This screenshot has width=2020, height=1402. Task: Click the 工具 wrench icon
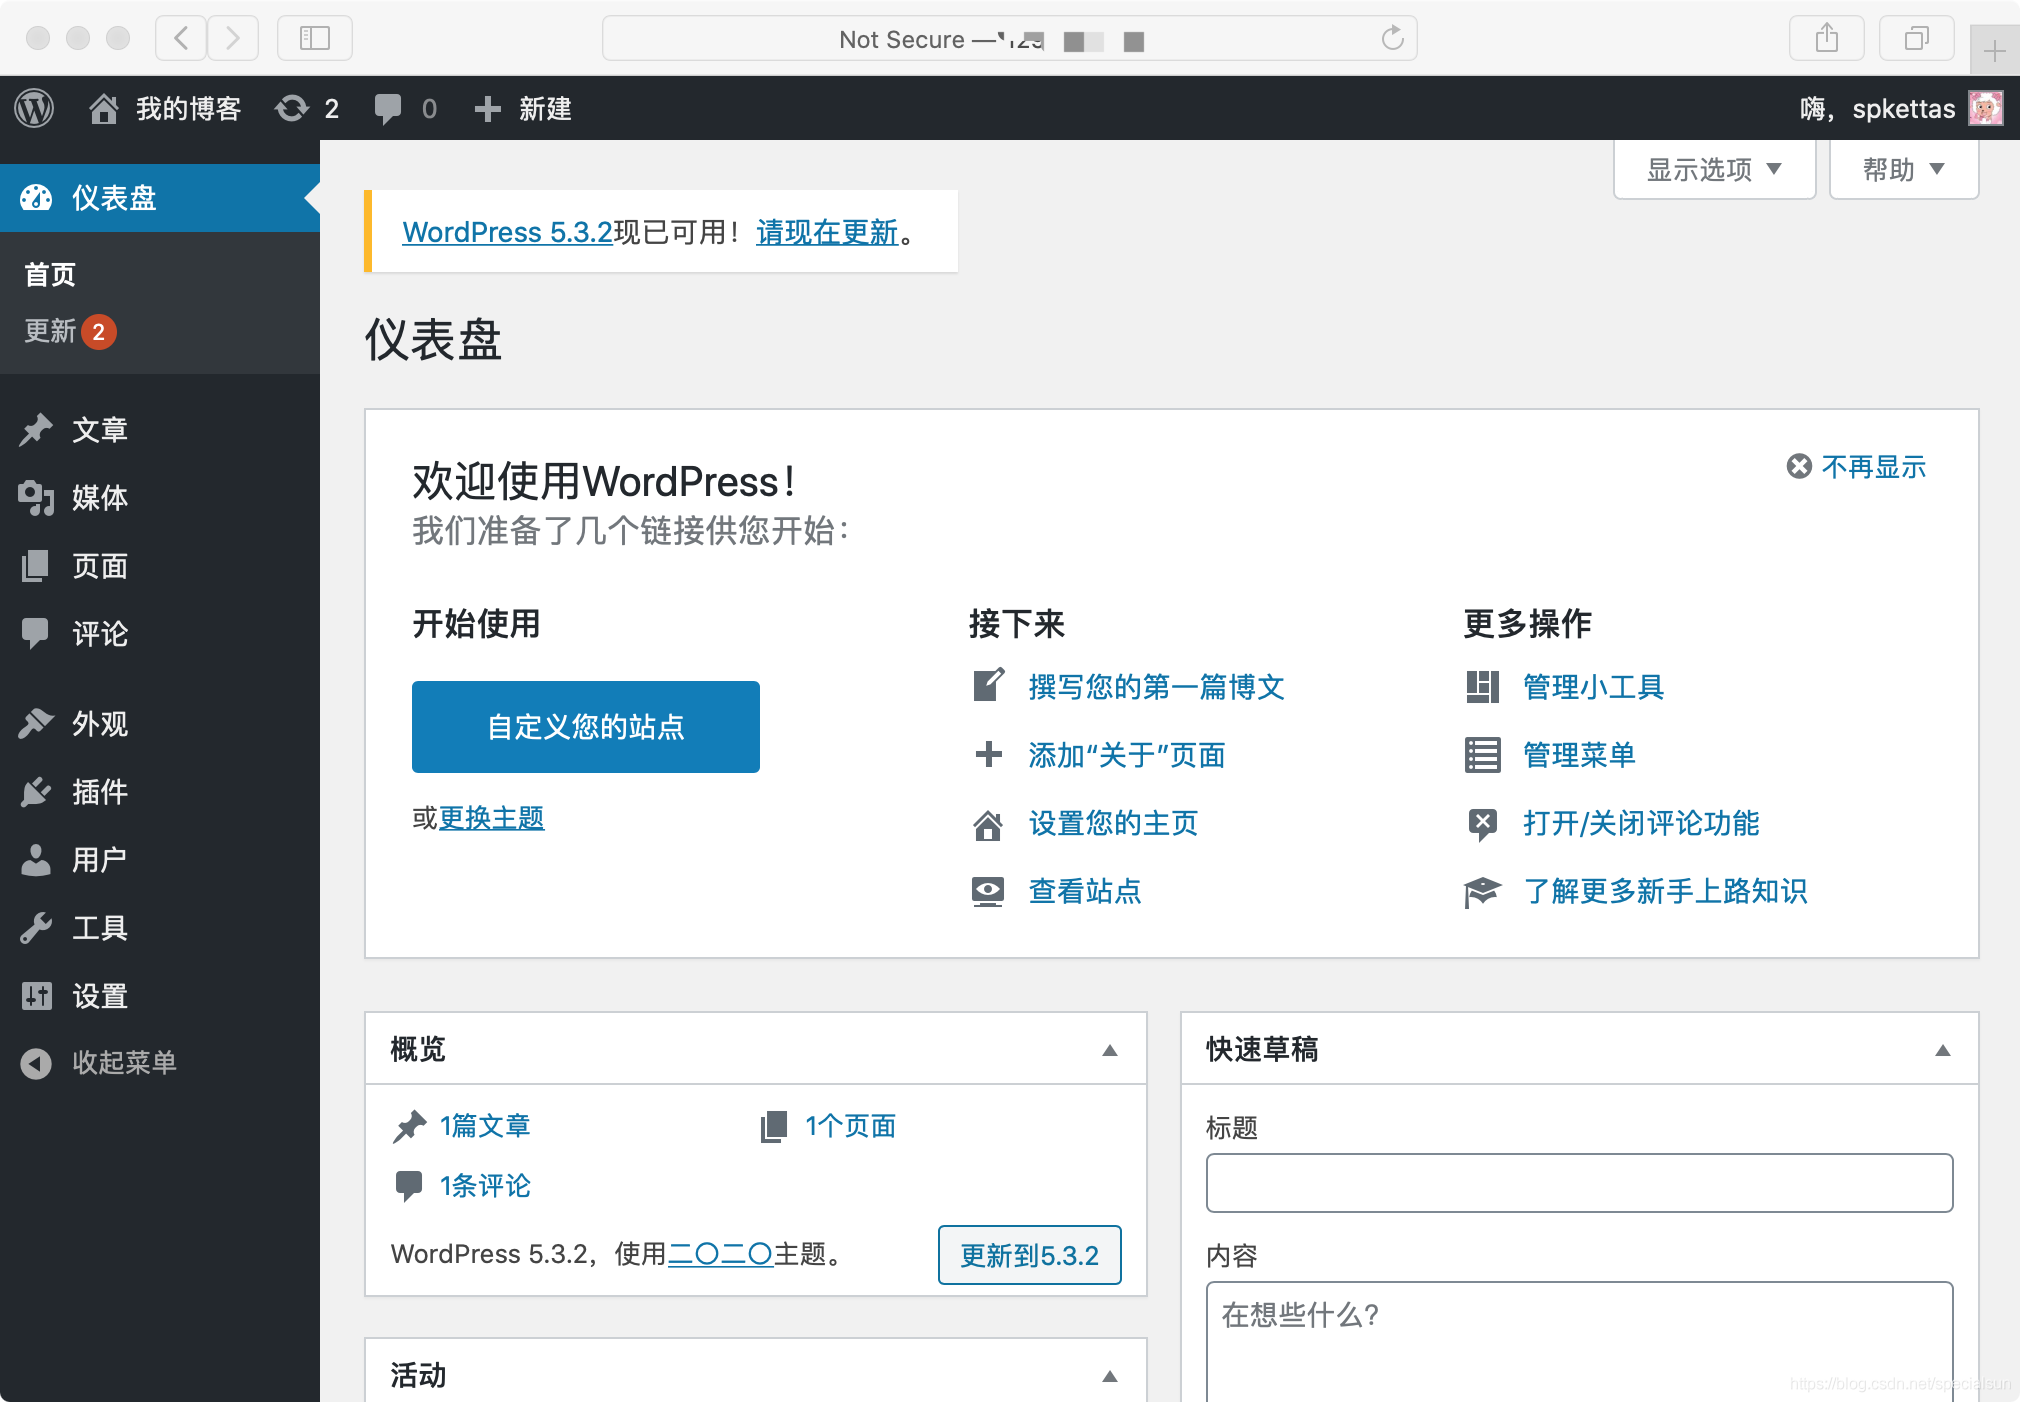pos(36,928)
